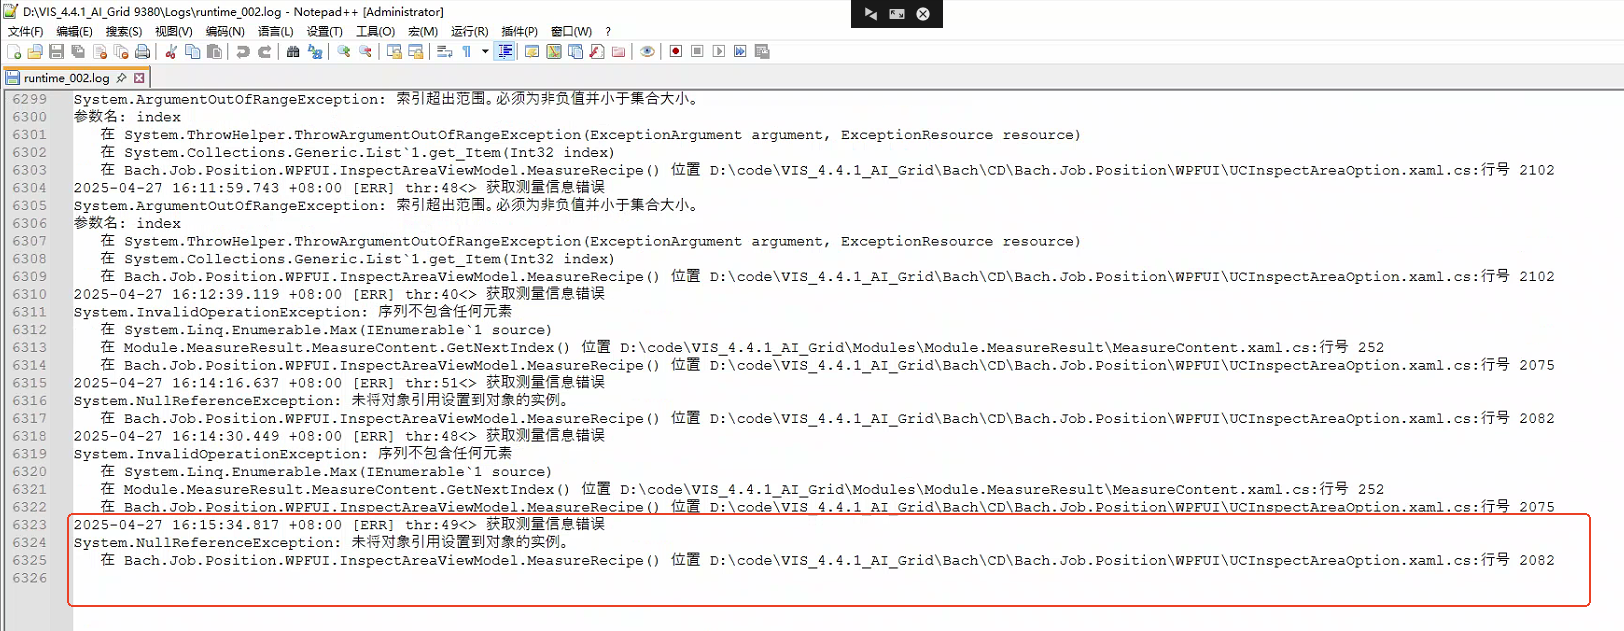The image size is (1624, 631).
Task: Close the current document via the toolbar Close icon
Action: click(x=100, y=51)
